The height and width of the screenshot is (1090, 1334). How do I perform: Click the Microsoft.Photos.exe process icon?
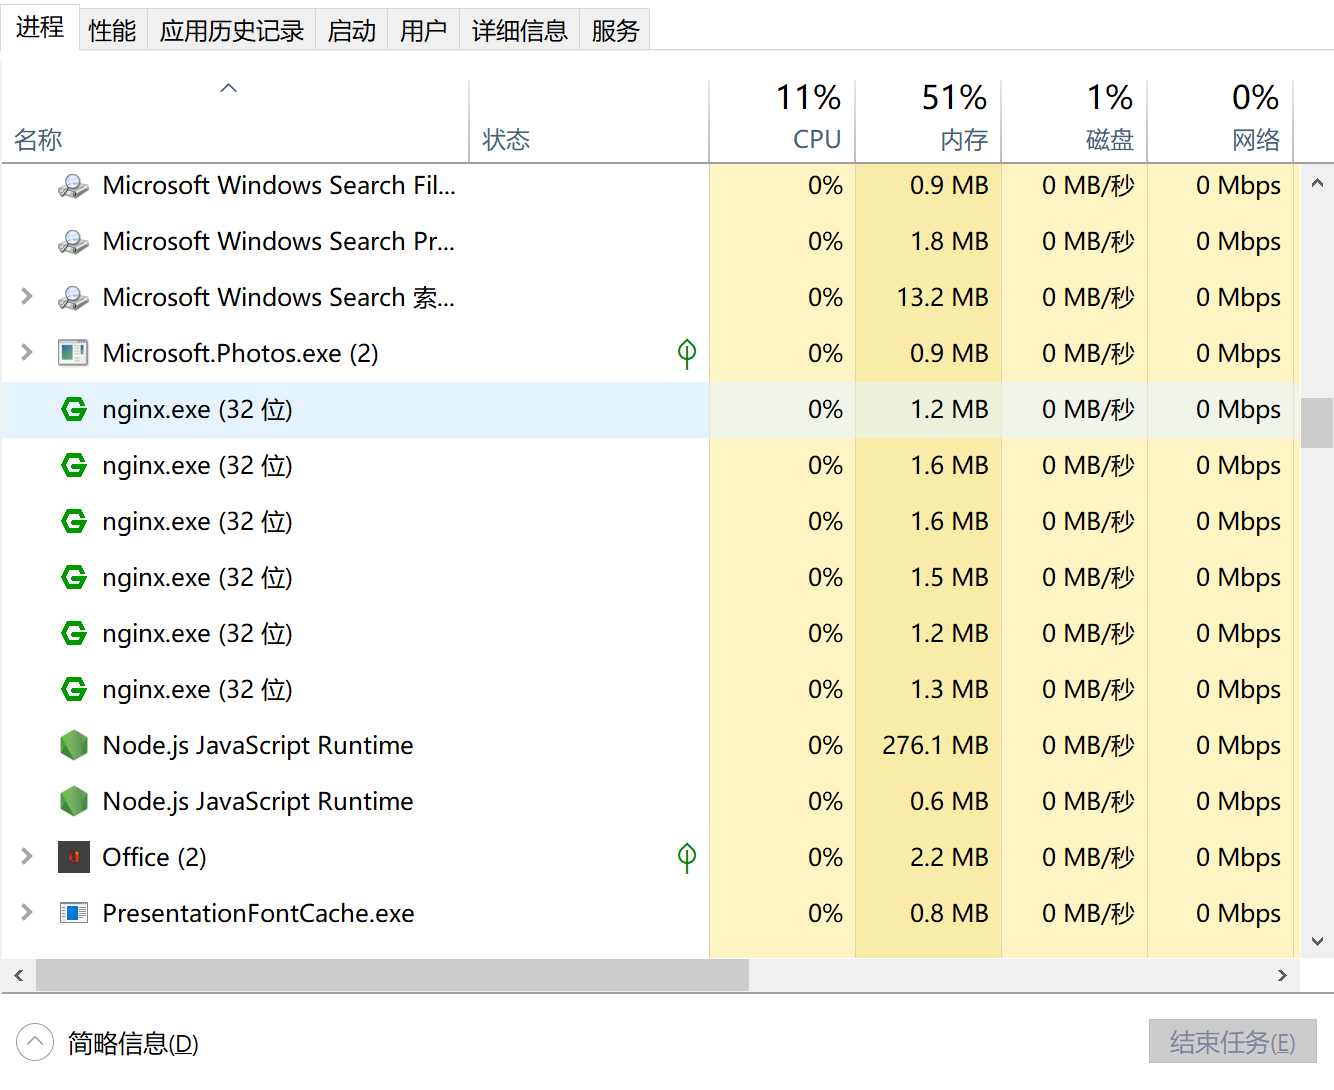(73, 353)
